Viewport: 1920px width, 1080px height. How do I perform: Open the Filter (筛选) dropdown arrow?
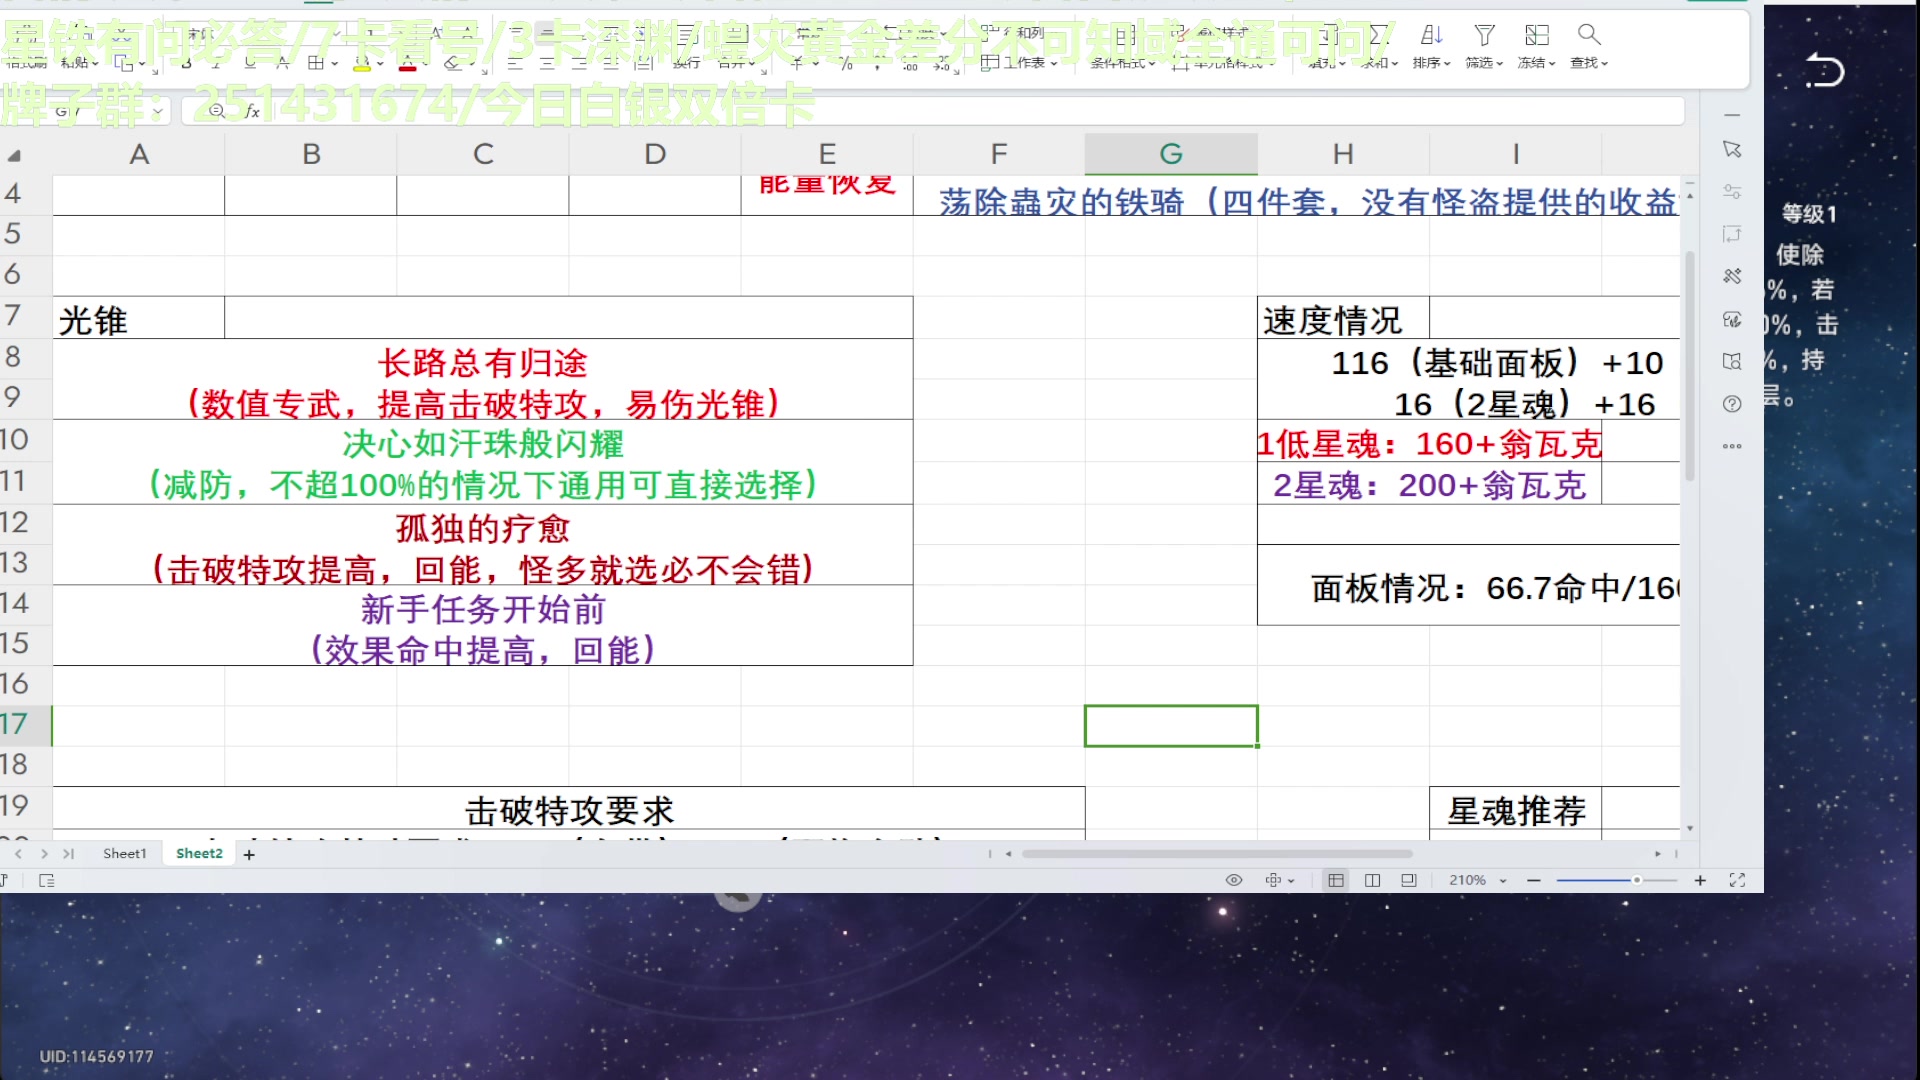[1500, 64]
